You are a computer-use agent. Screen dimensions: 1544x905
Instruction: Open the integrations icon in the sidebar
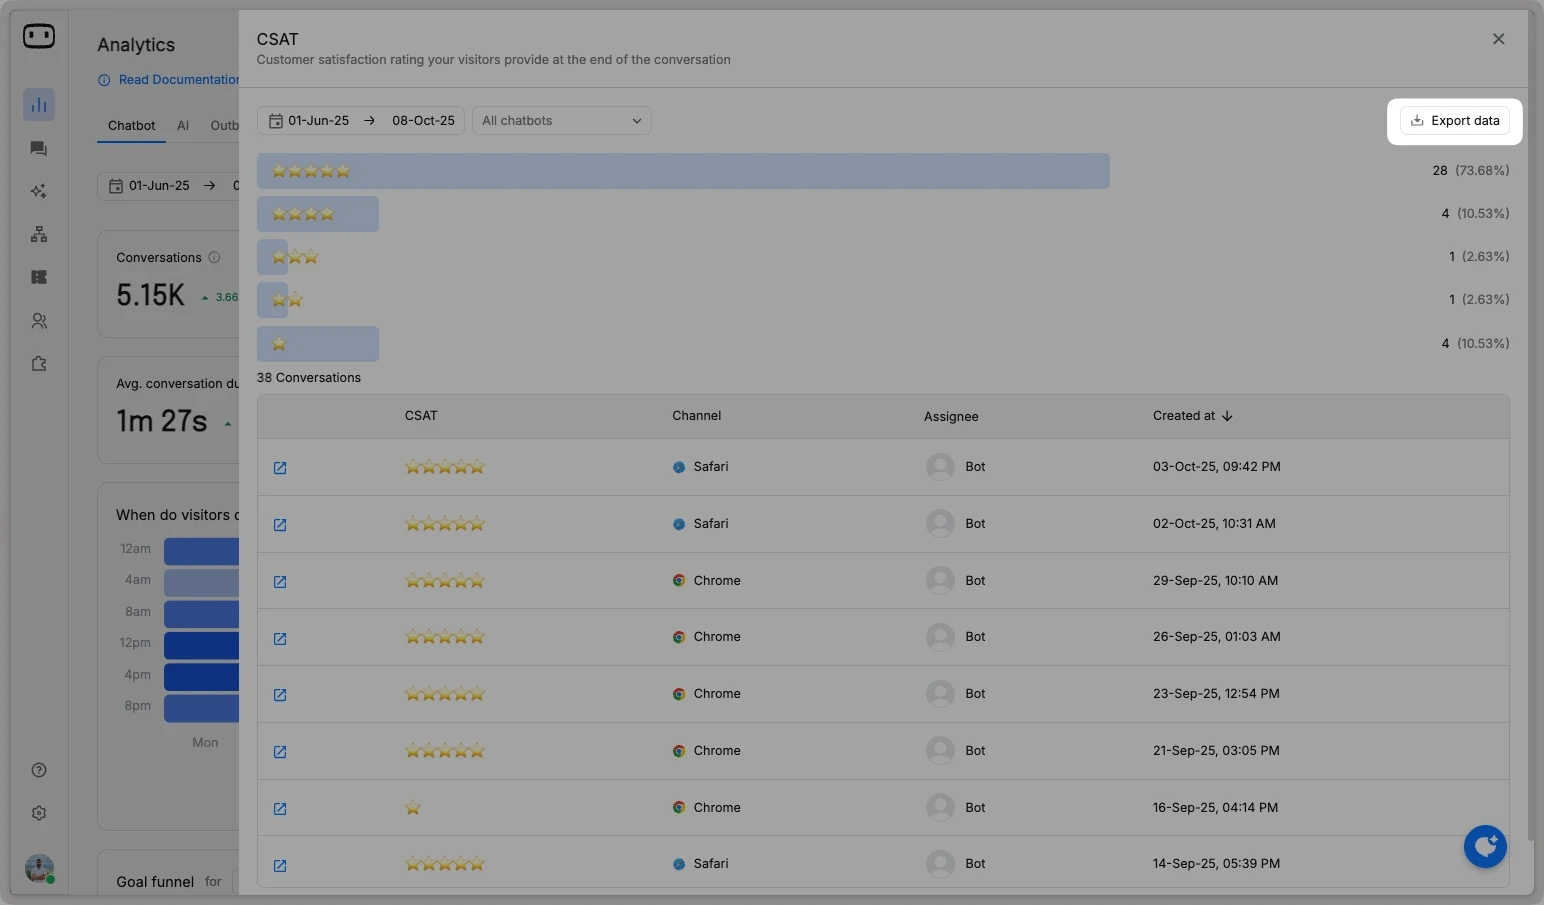point(39,364)
